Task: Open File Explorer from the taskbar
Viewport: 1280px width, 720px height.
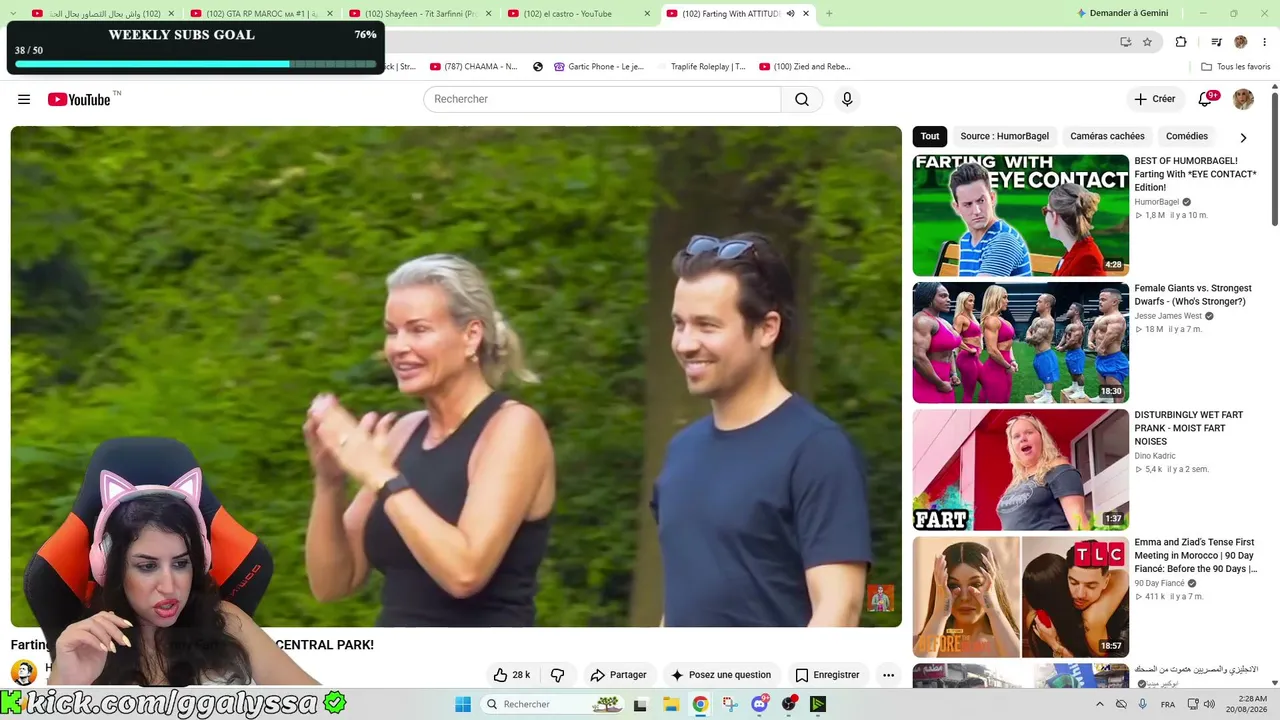Action: (671, 704)
